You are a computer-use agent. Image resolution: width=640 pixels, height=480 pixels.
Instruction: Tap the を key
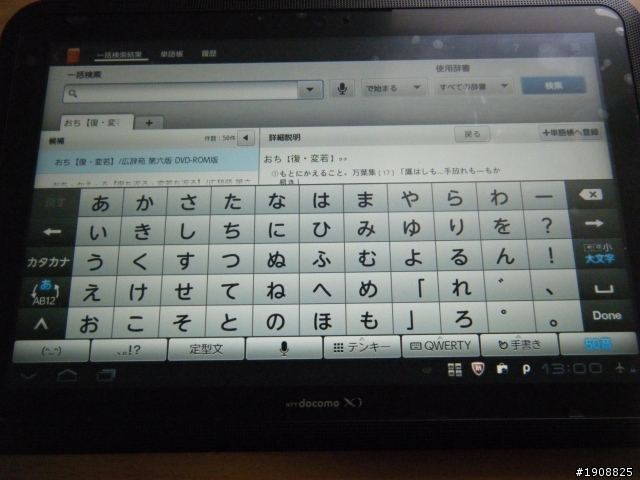[502, 226]
